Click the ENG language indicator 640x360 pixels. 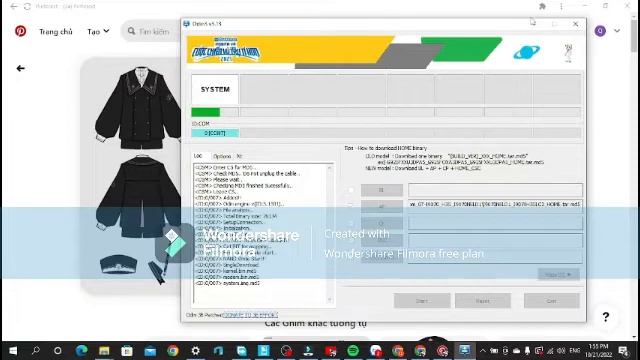click(x=575, y=351)
